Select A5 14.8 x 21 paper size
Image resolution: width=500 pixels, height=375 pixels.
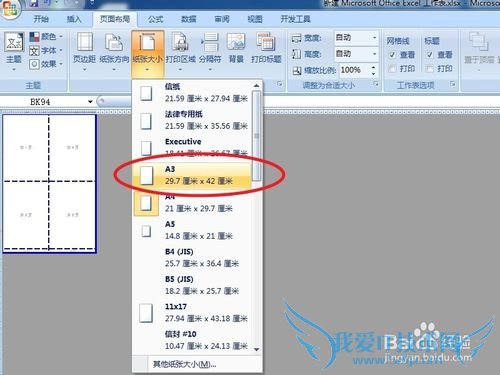192,230
